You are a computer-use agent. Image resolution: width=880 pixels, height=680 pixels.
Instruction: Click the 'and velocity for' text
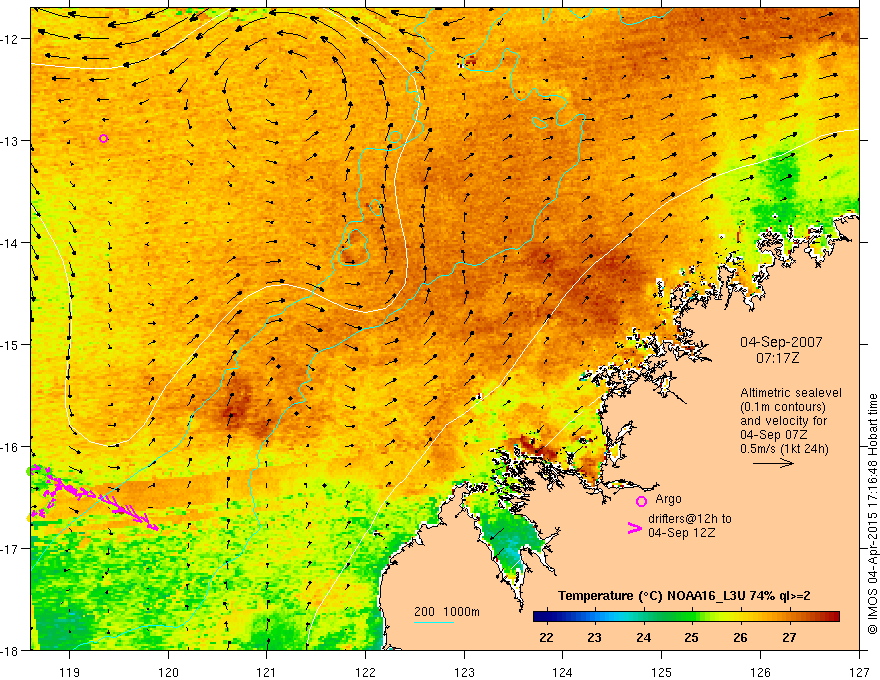(783, 421)
